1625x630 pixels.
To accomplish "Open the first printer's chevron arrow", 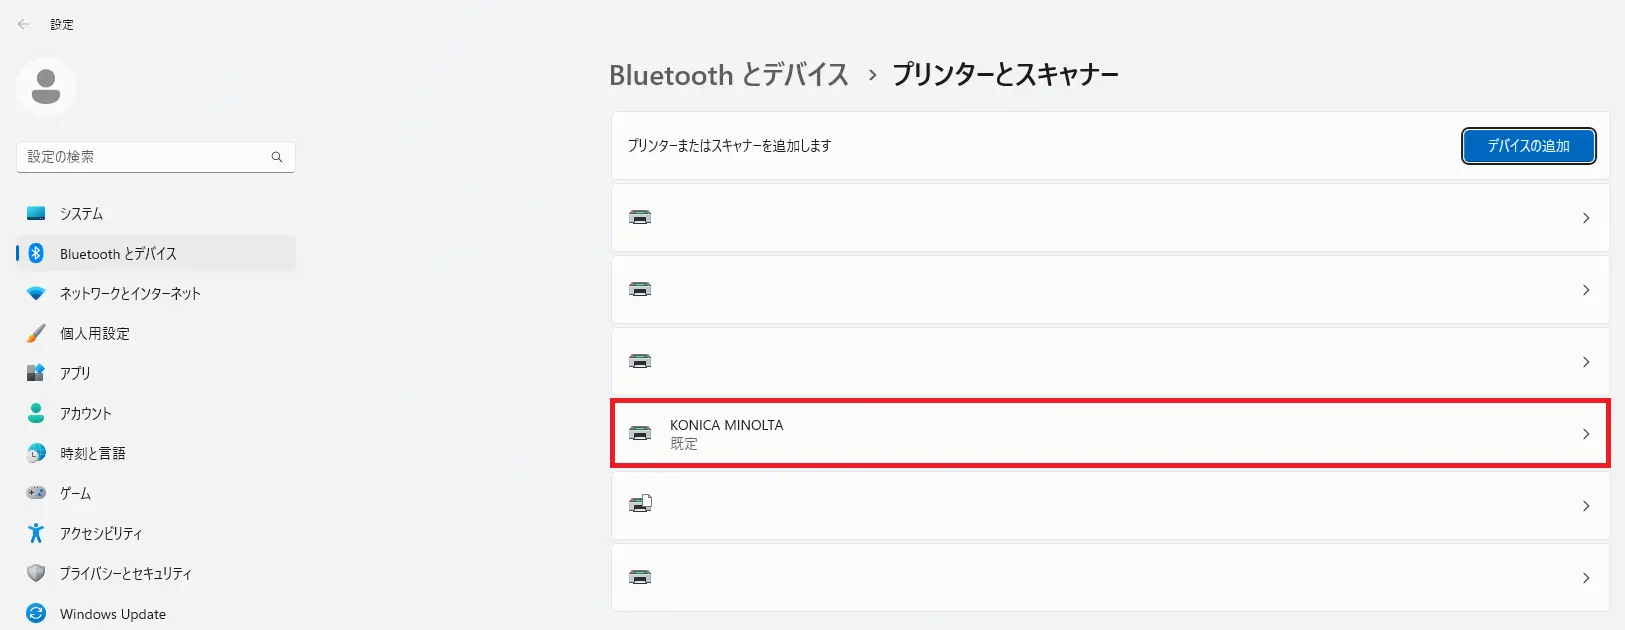I will 1586,218.
